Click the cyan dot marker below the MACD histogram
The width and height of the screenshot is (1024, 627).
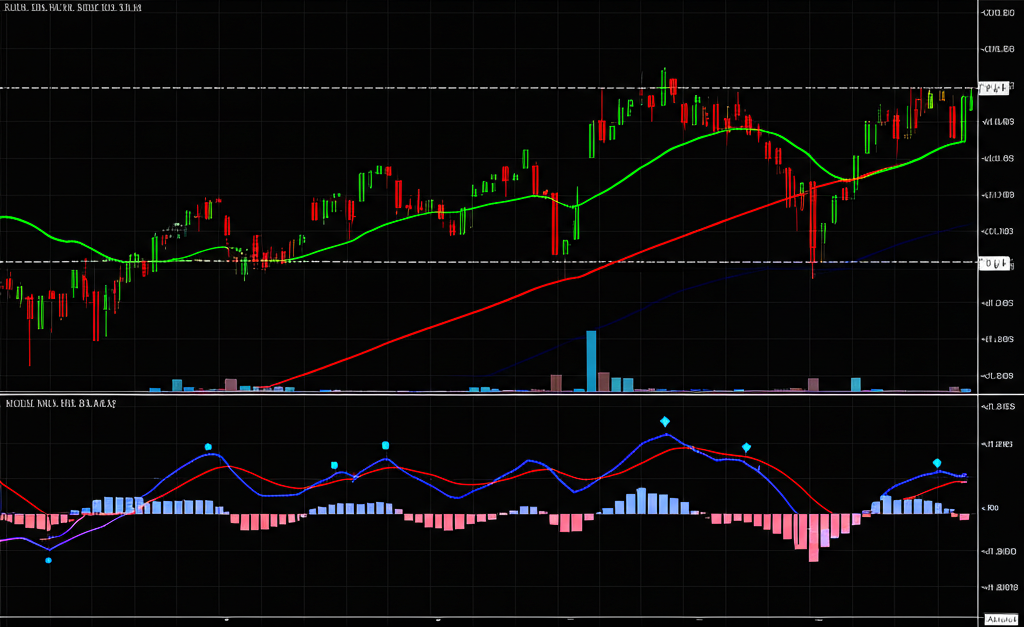[x=49, y=560]
